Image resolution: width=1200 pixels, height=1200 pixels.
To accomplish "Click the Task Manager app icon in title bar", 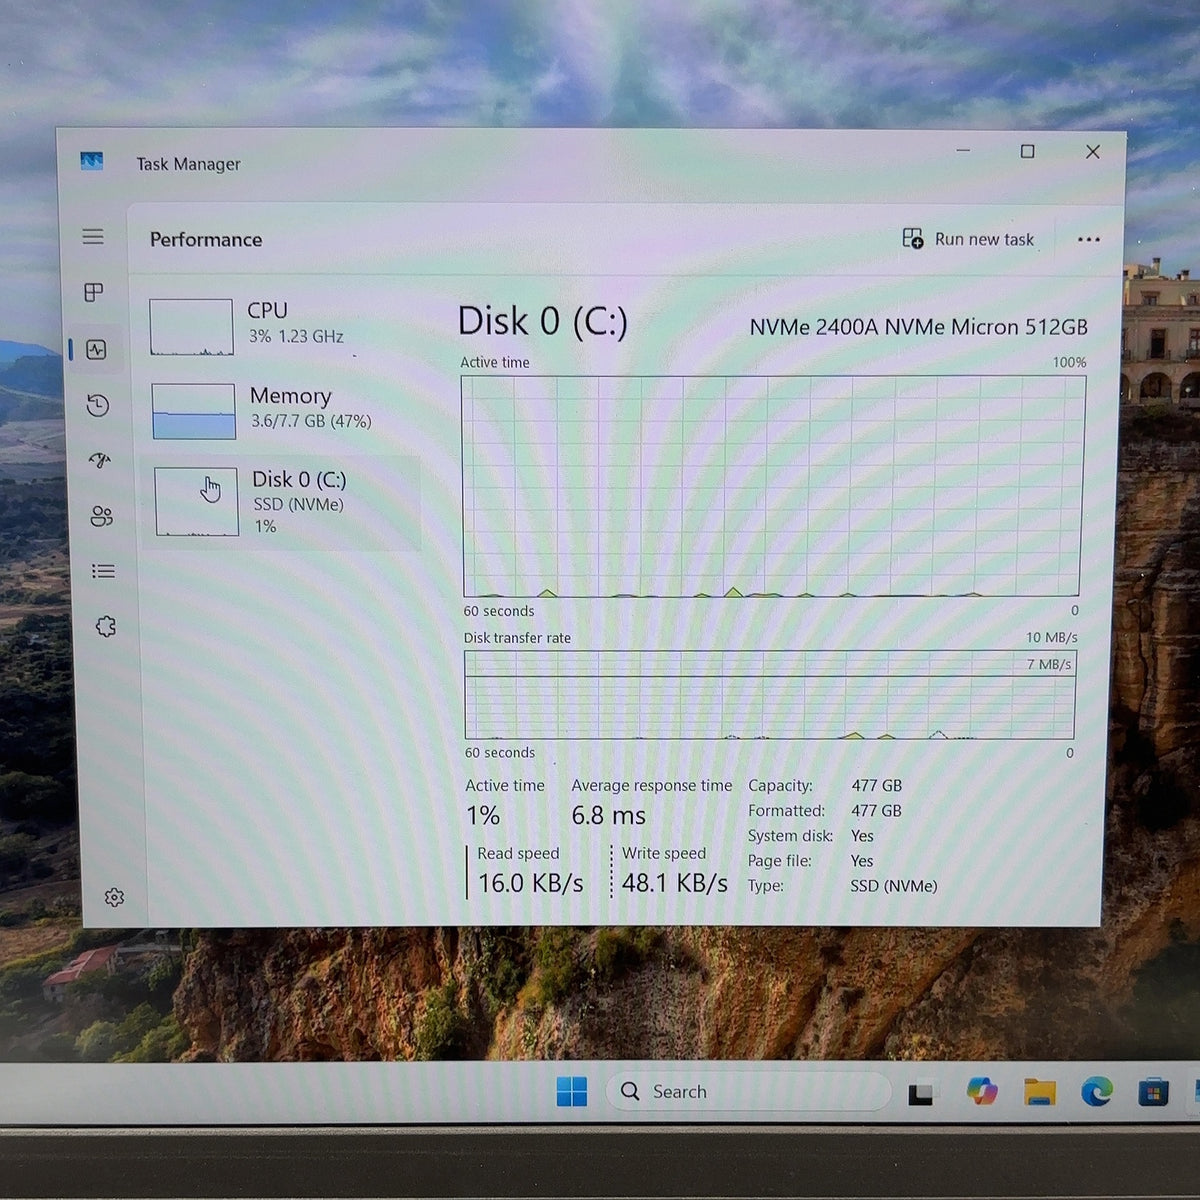I will point(92,160).
